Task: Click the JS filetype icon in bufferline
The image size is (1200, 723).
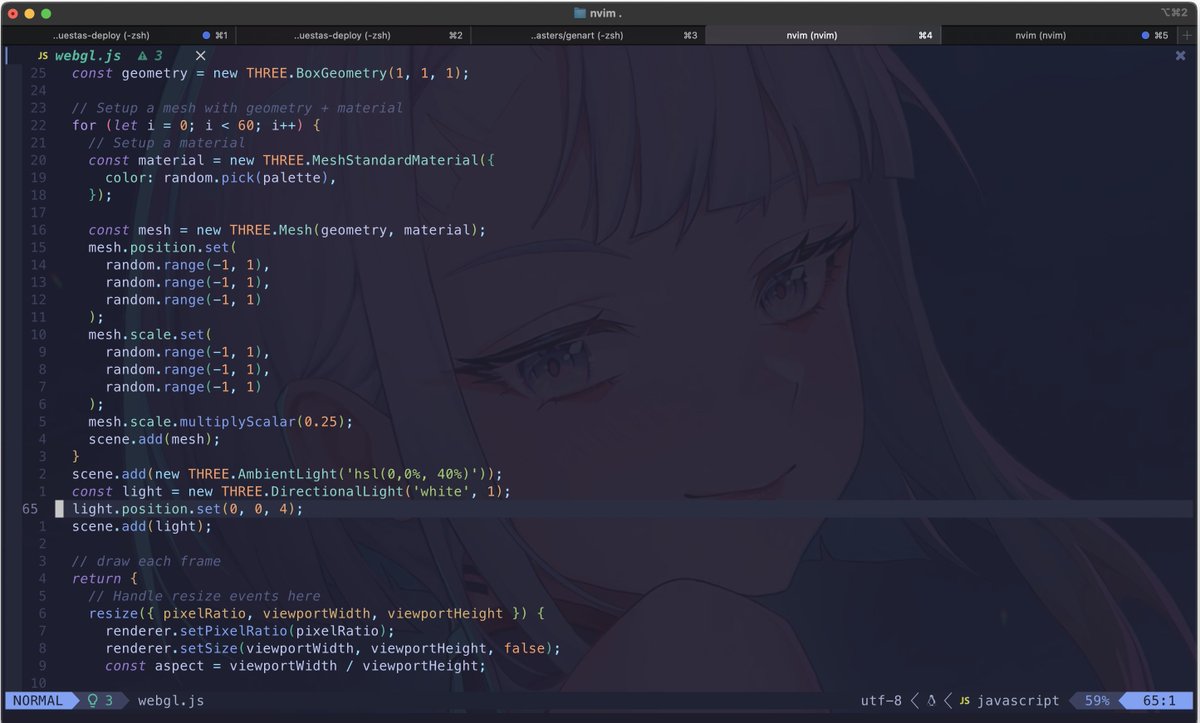Action: pos(42,56)
